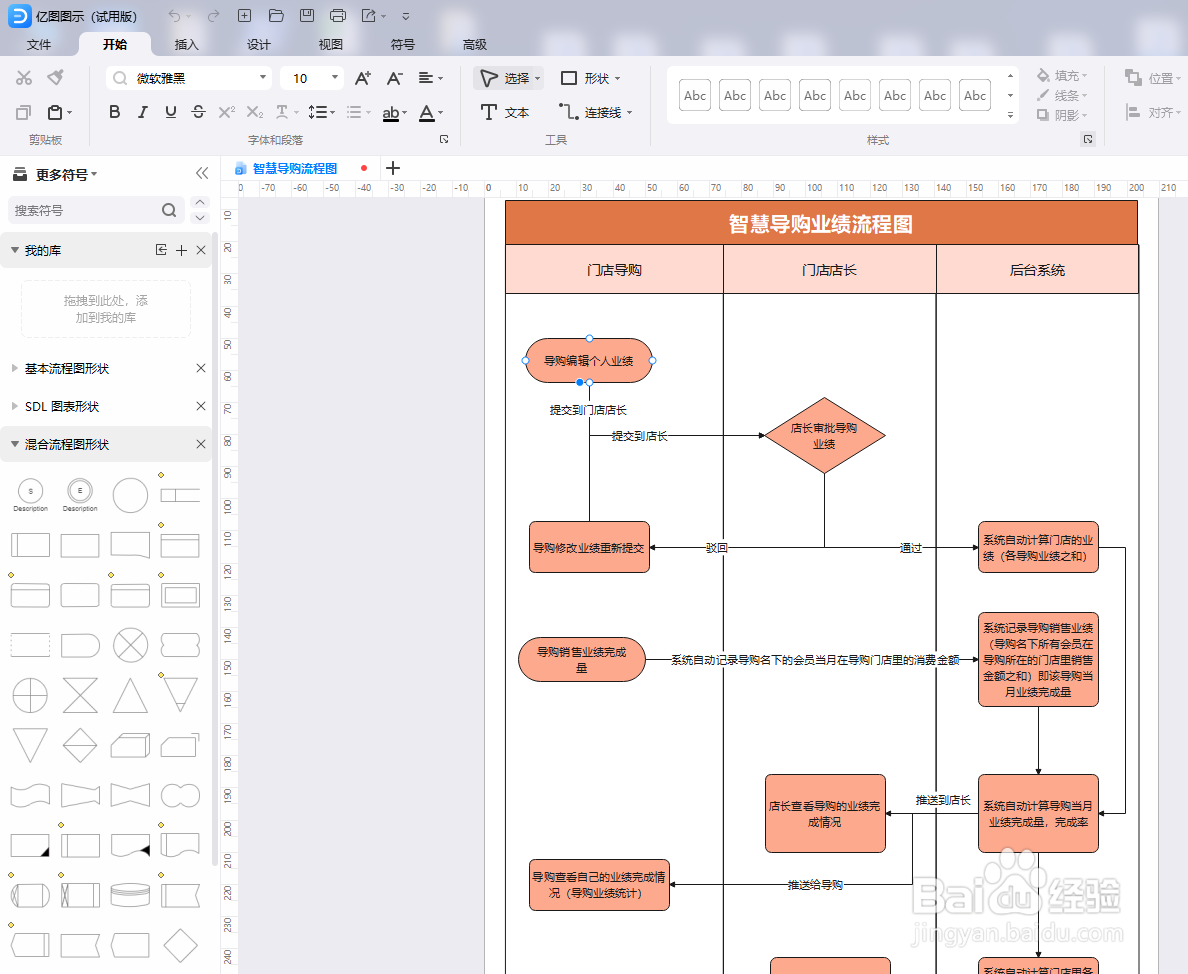1188x974 pixels.
Task: Collapse the My Library section
Action: tap(14, 251)
